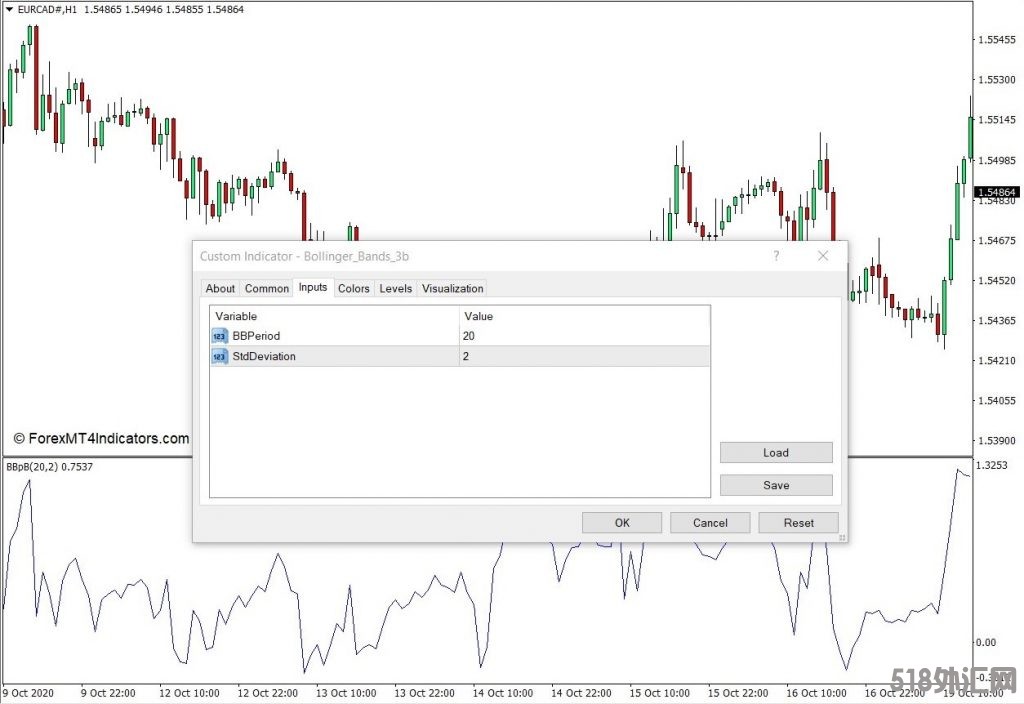Select the Colors tab
This screenshot has width=1024, height=704.
pyautogui.click(x=353, y=288)
